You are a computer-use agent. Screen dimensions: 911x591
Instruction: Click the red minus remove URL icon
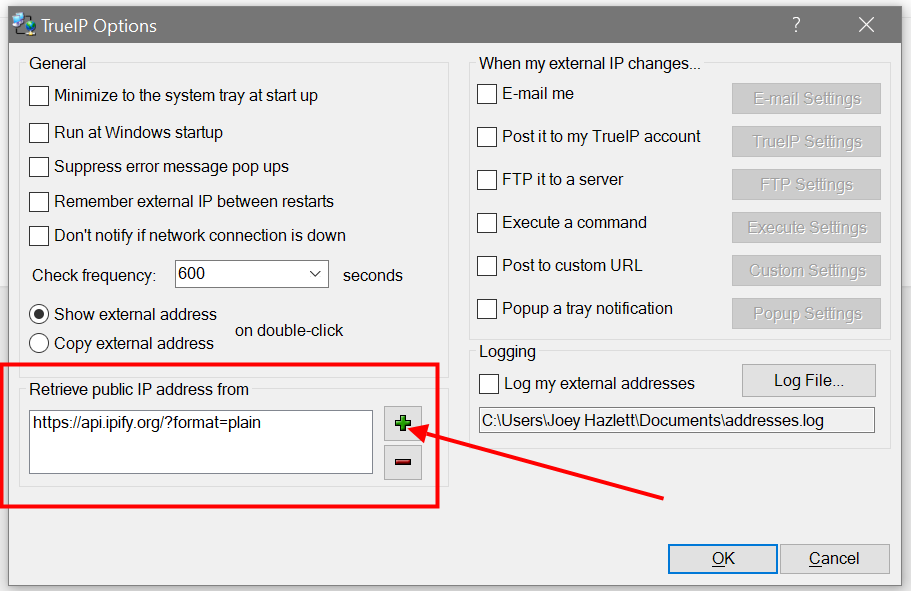(x=403, y=462)
